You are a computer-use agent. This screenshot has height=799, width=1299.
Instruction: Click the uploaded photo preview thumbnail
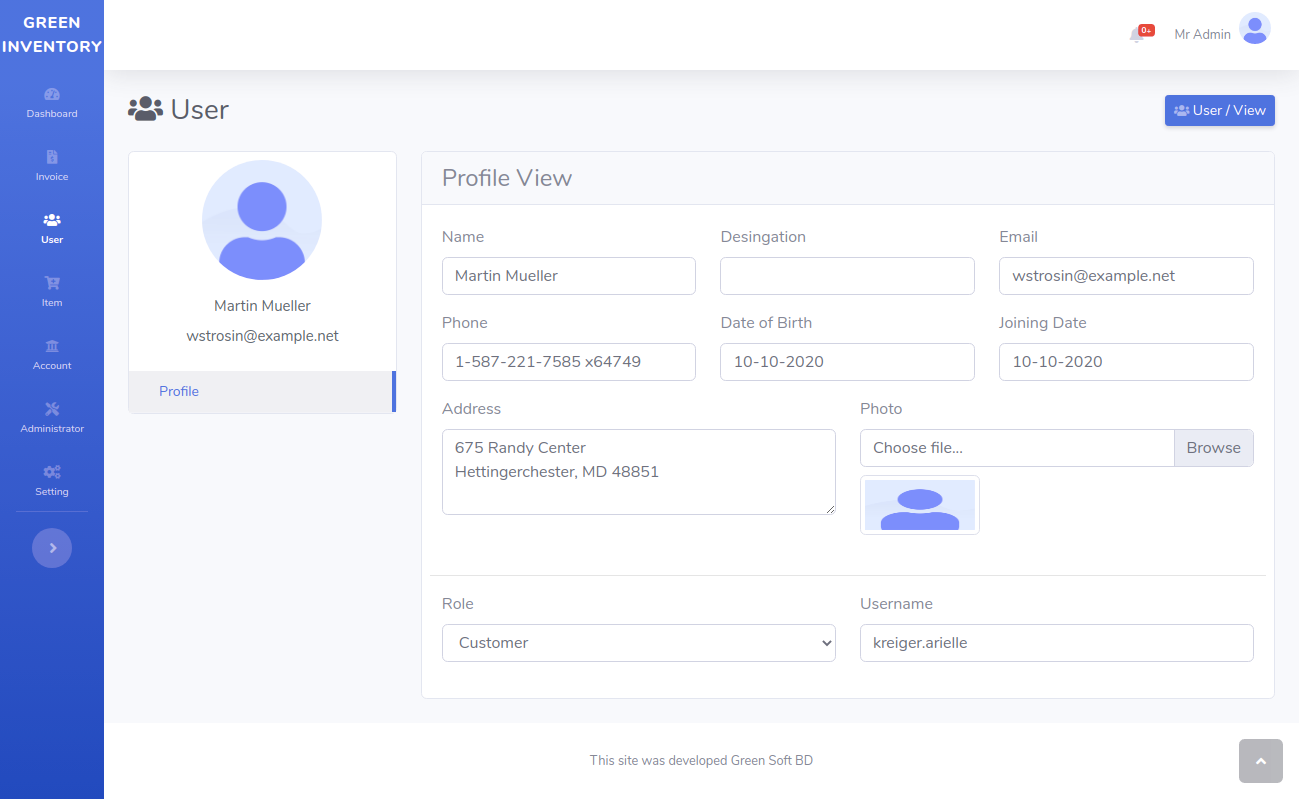click(x=919, y=505)
